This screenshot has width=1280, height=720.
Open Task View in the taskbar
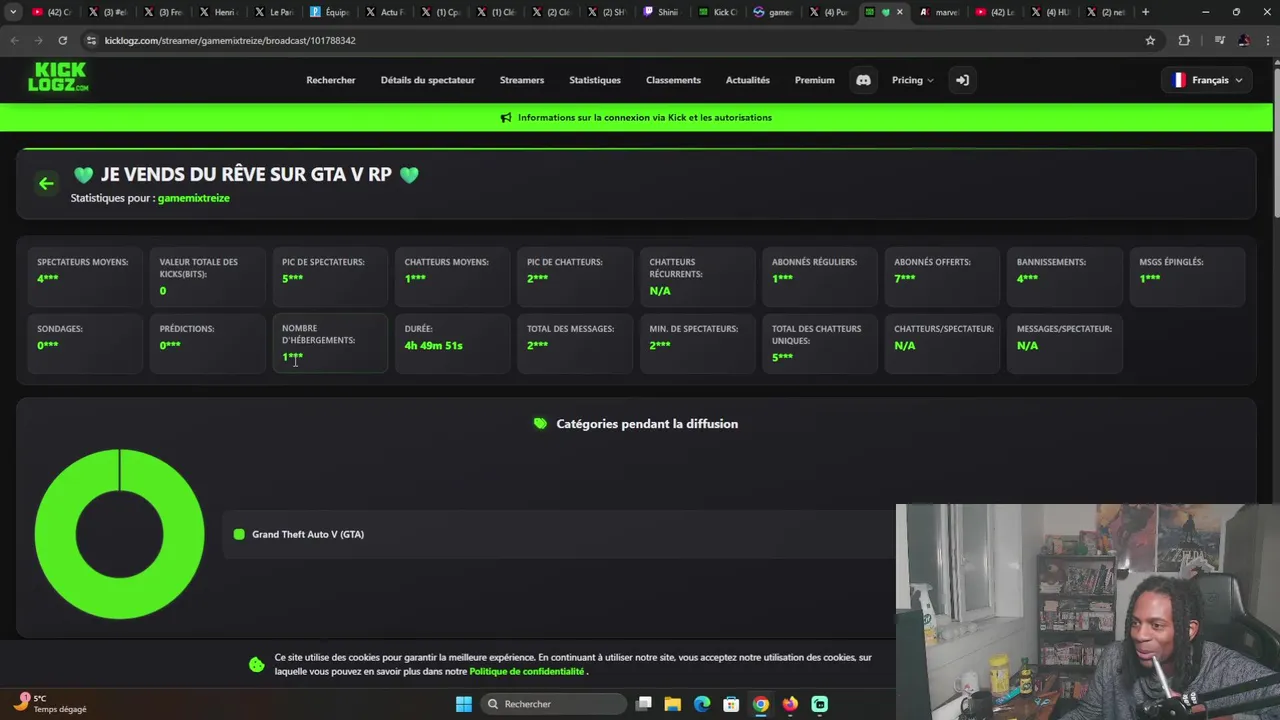tap(644, 704)
